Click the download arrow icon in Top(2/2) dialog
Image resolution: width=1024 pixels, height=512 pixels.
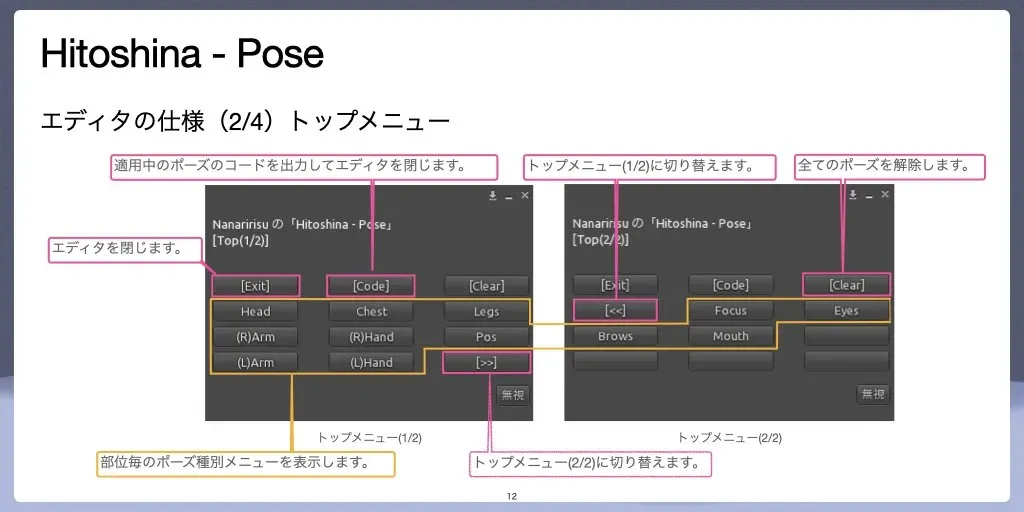pos(852,195)
